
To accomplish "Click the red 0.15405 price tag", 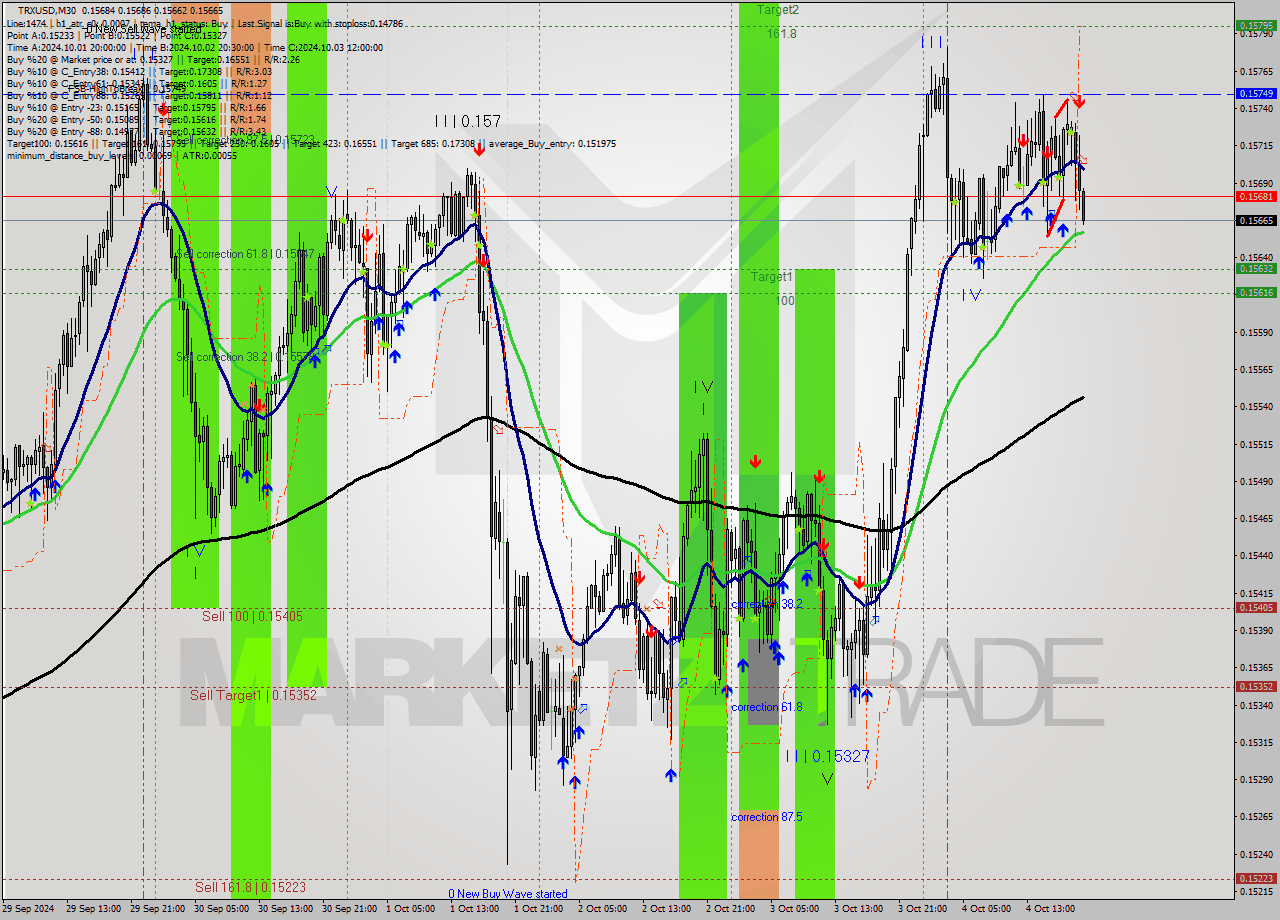I will coord(1256,607).
